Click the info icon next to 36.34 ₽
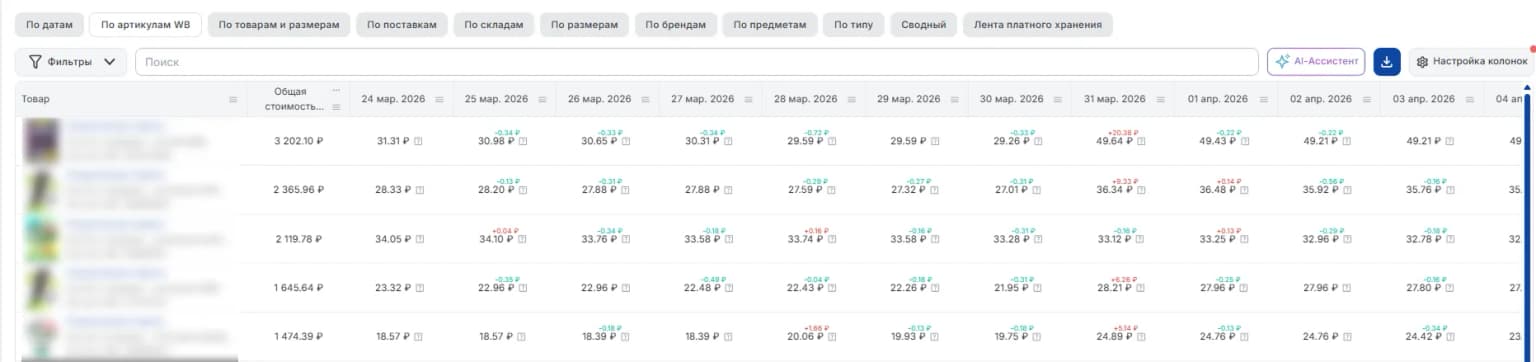Viewport: 1536px width, 362px height. [x=1140, y=190]
